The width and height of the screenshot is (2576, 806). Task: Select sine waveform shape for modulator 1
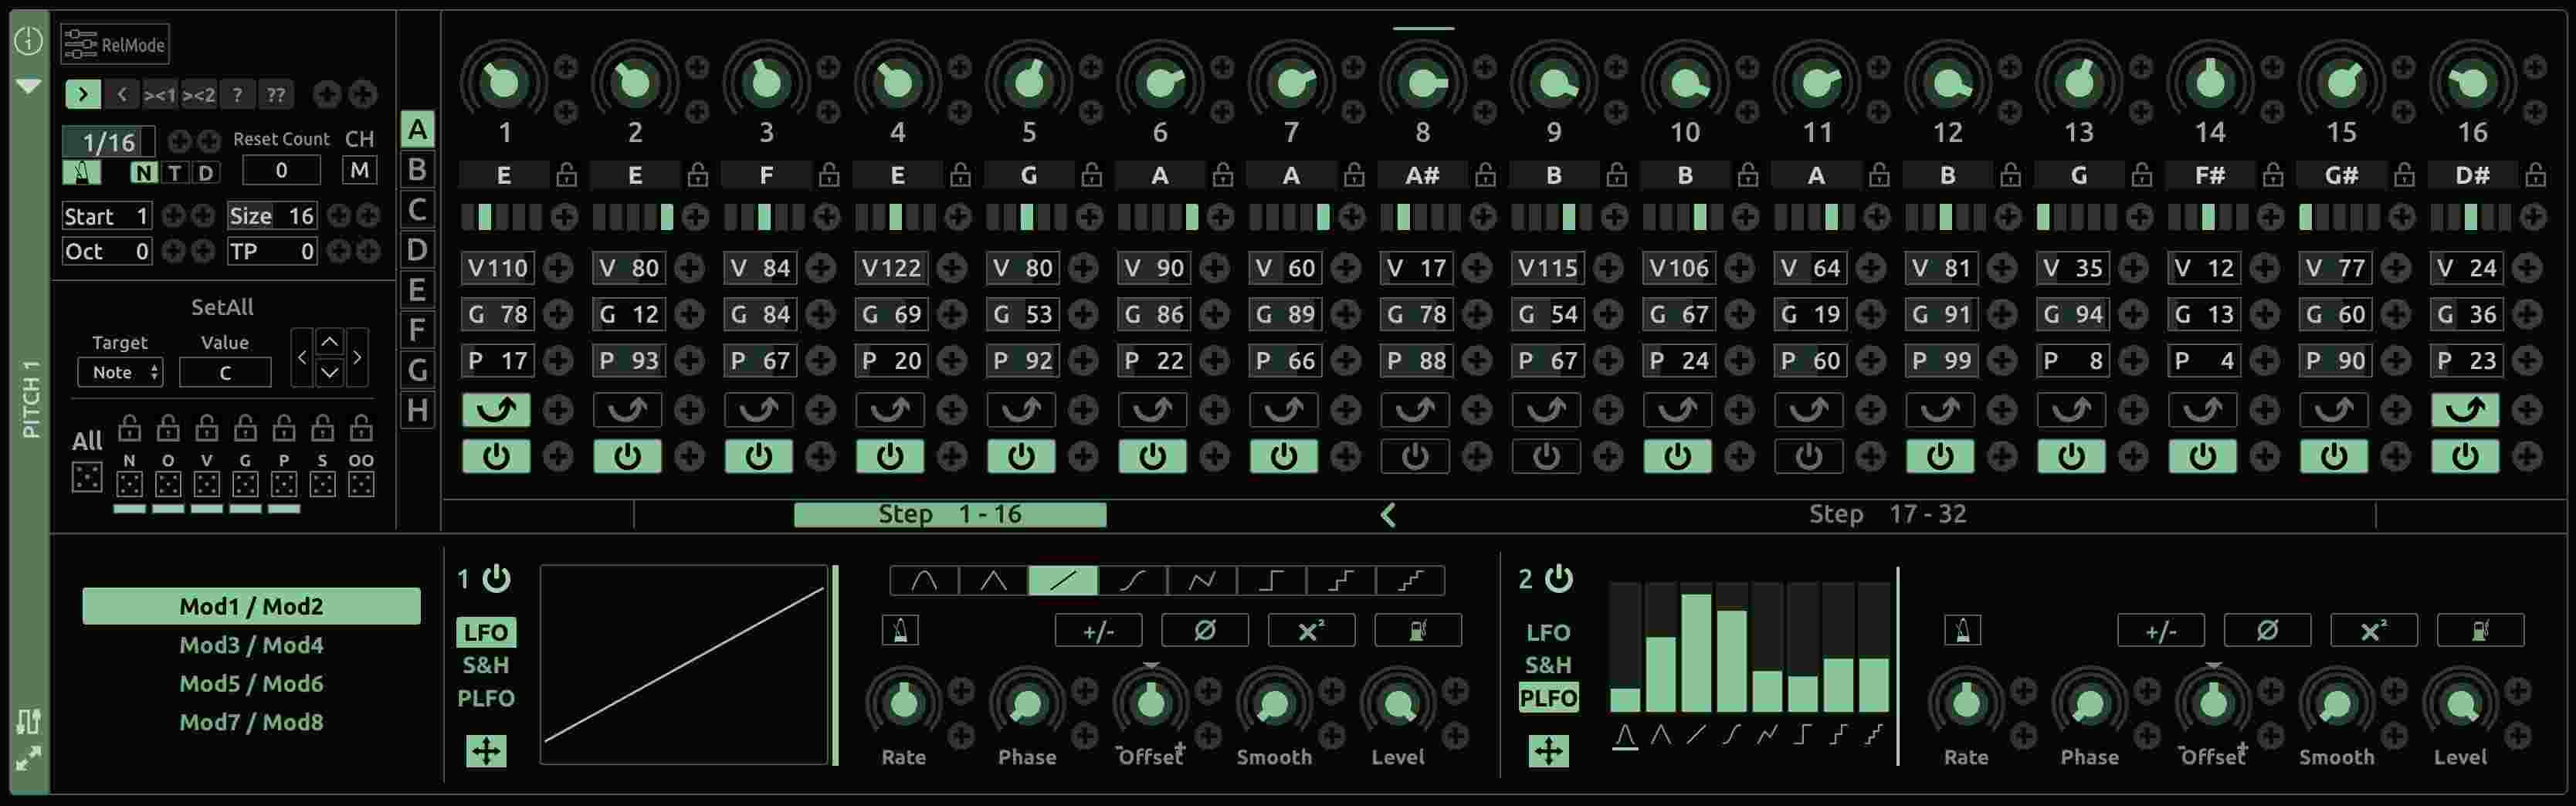coord(924,580)
